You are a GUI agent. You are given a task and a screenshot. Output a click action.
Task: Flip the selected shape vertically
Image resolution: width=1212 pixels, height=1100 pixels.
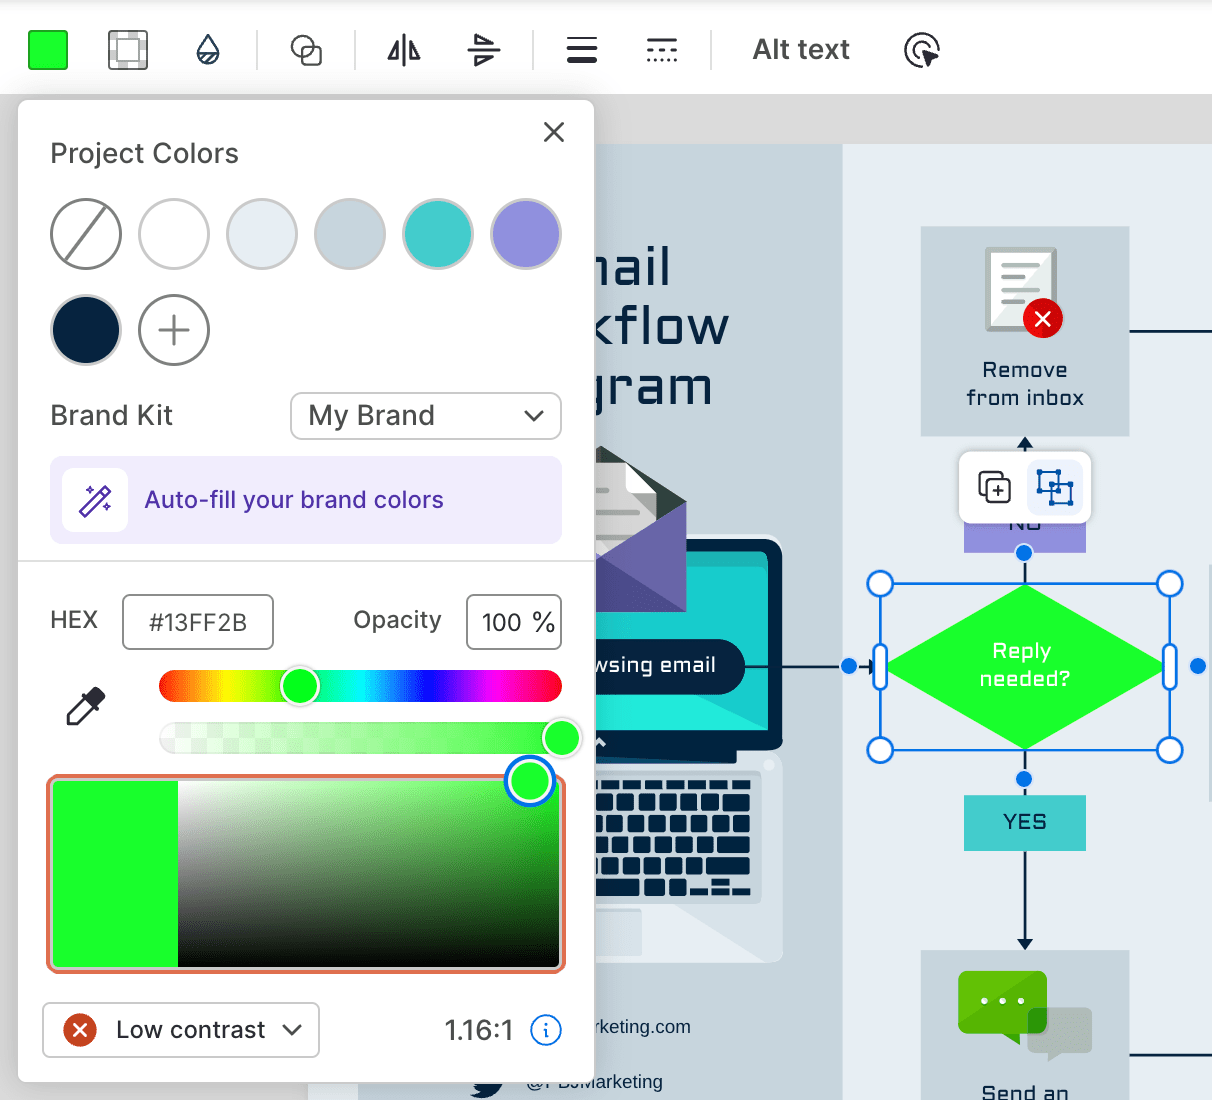pos(483,48)
